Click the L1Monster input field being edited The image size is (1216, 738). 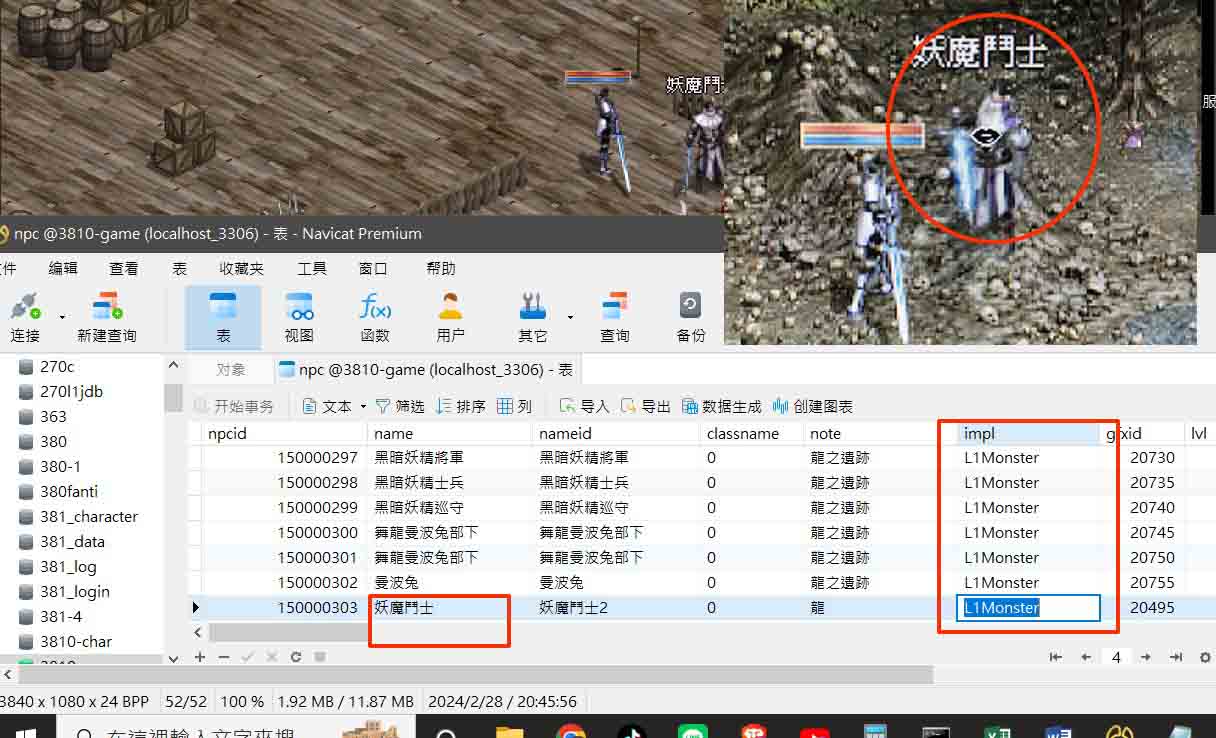pyautogui.click(x=1028, y=607)
